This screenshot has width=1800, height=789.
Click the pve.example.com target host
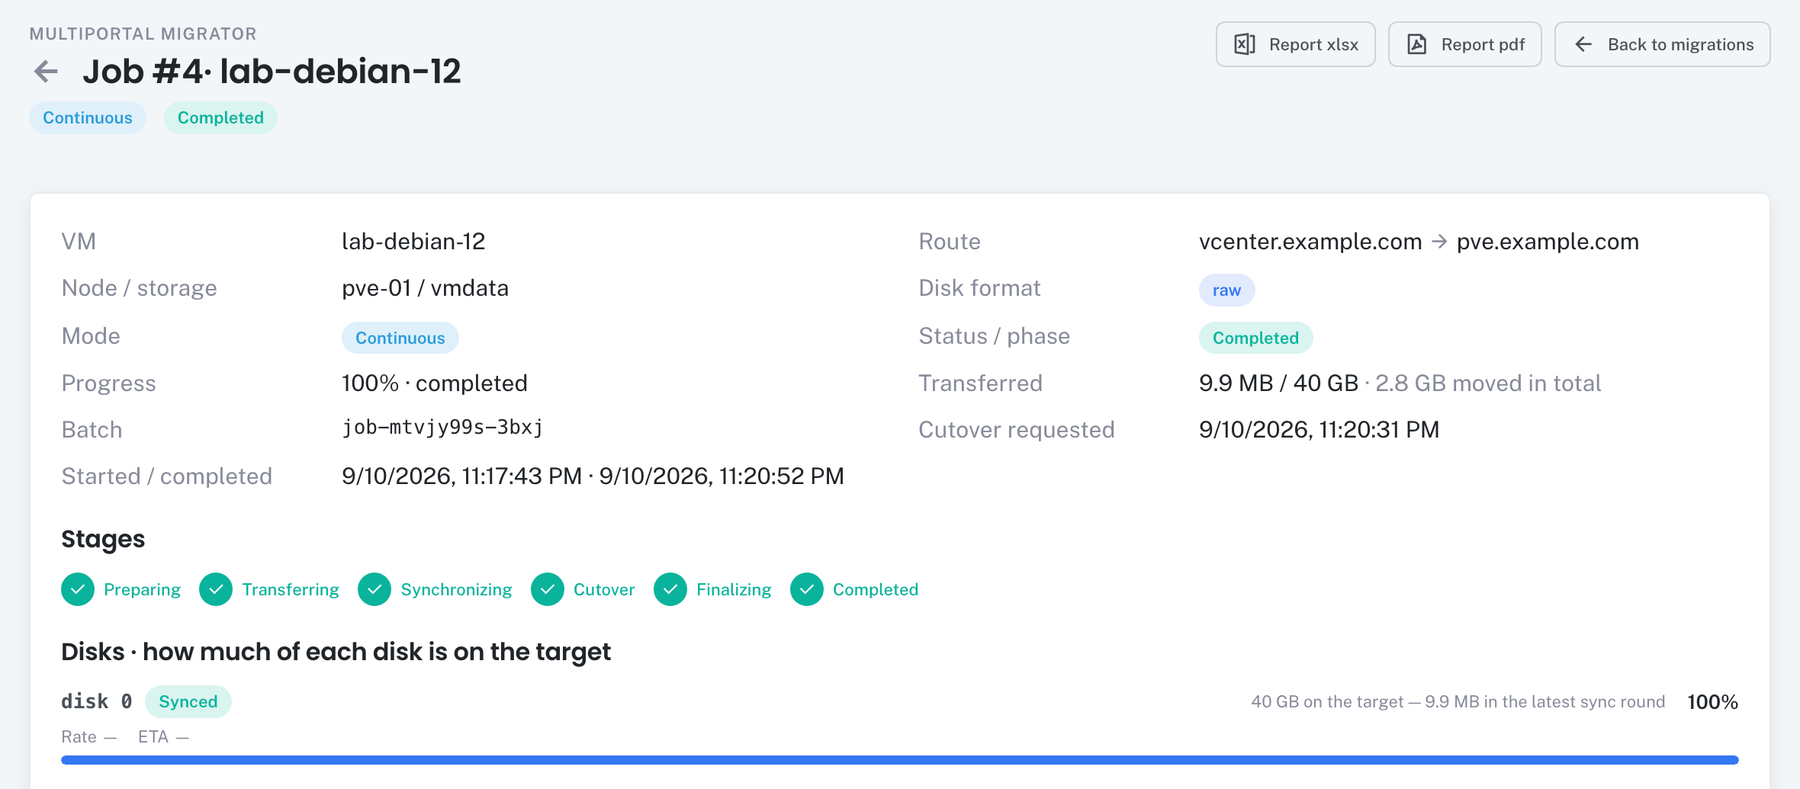[x=1548, y=242]
